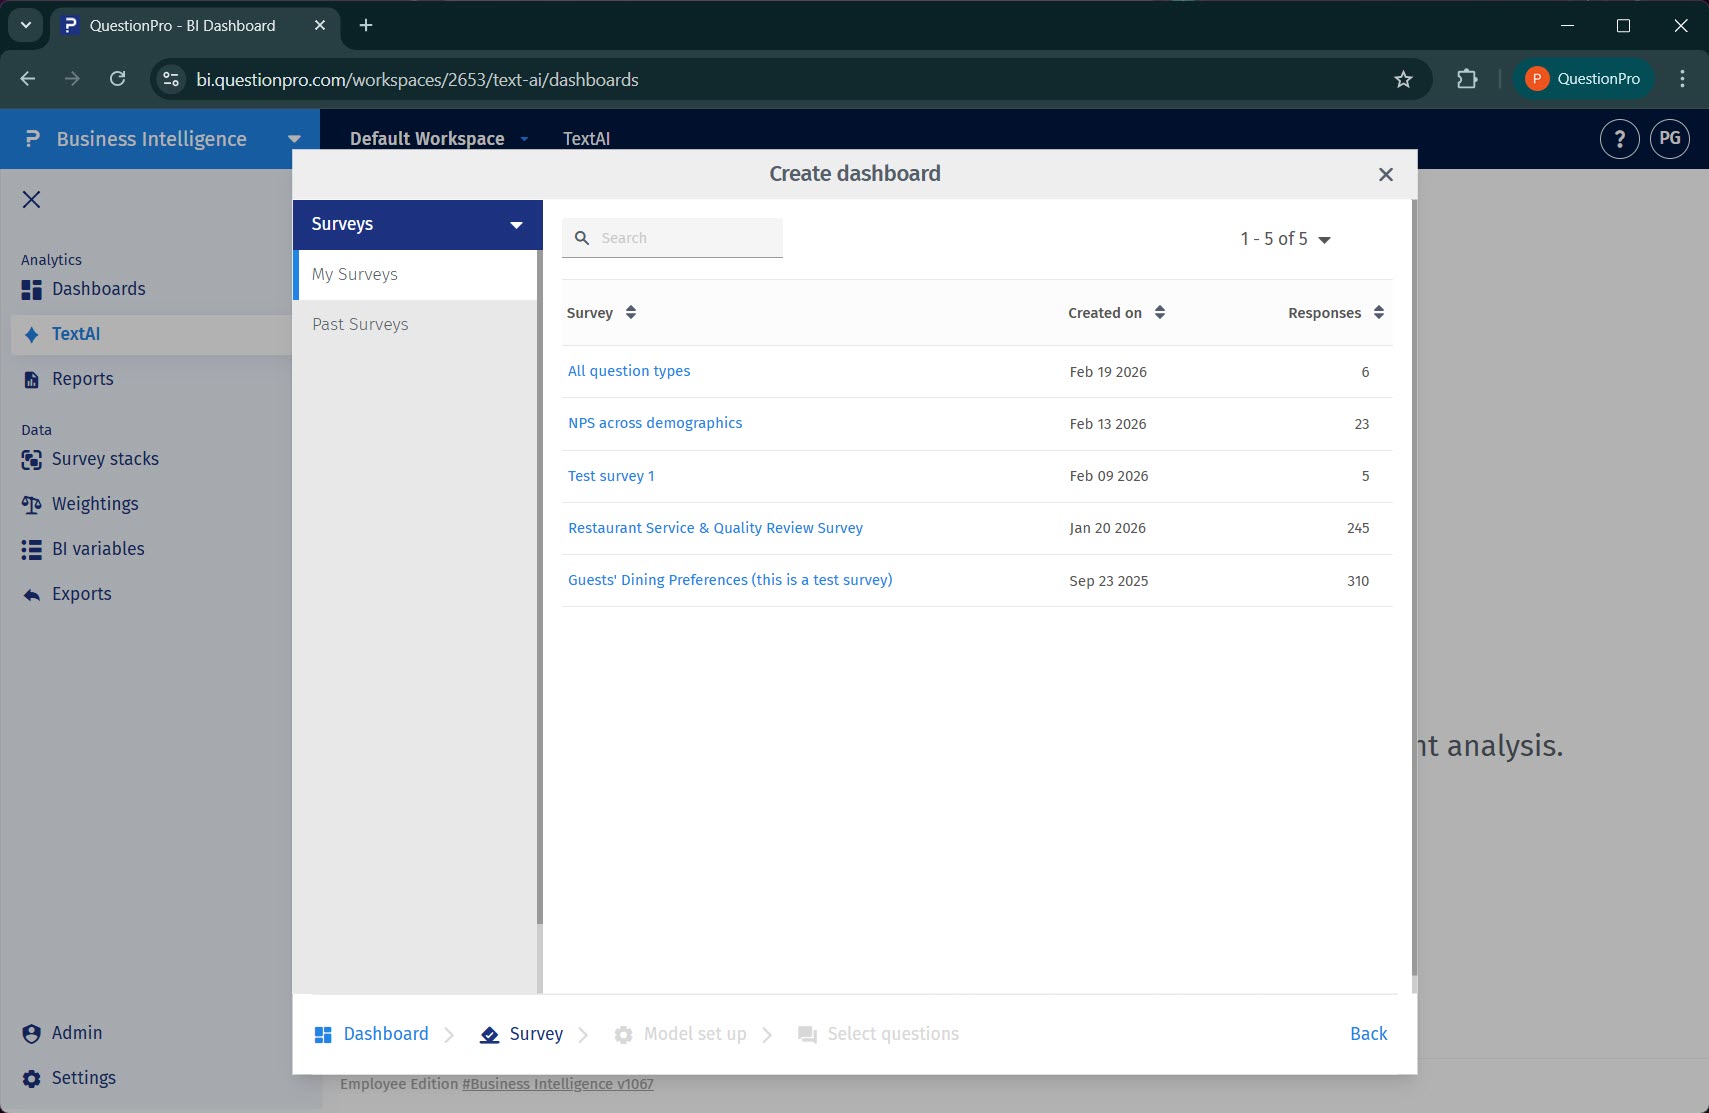The height and width of the screenshot is (1113, 1709).
Task: Select Past Surveys tab
Action: (360, 325)
